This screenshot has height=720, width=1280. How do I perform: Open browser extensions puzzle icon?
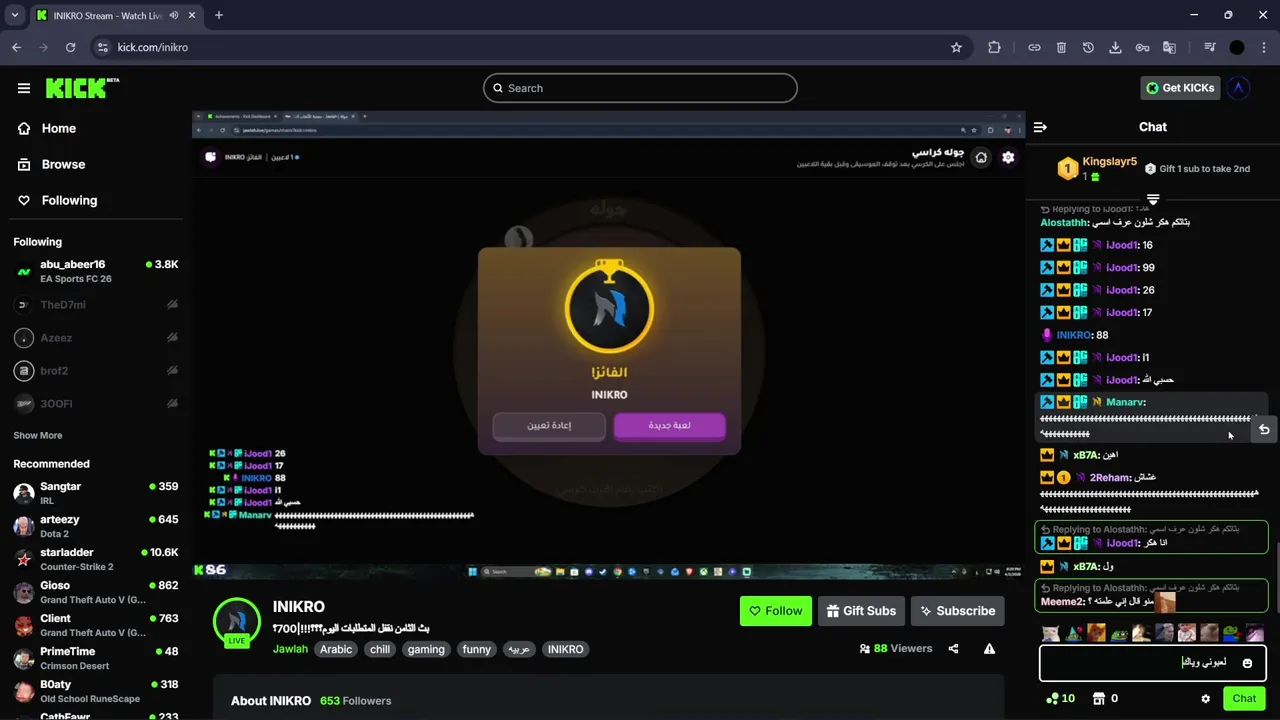click(x=994, y=47)
